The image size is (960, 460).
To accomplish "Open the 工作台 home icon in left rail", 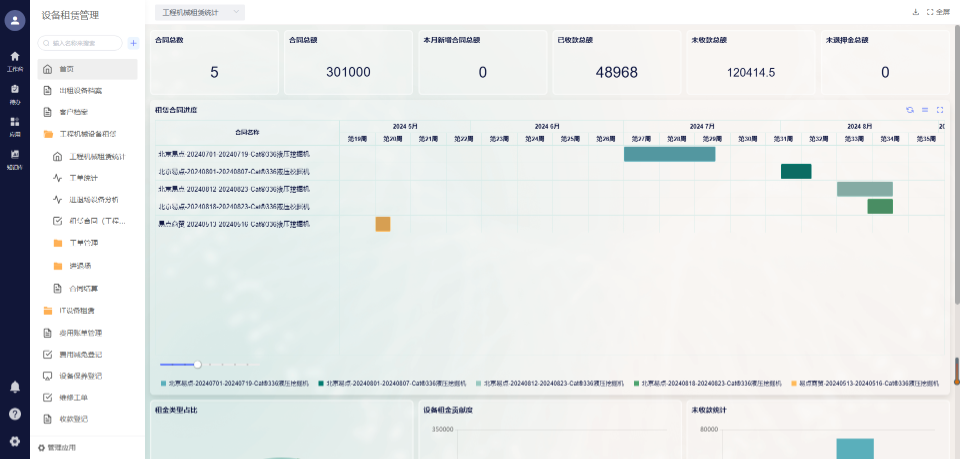I will tap(15, 60).
